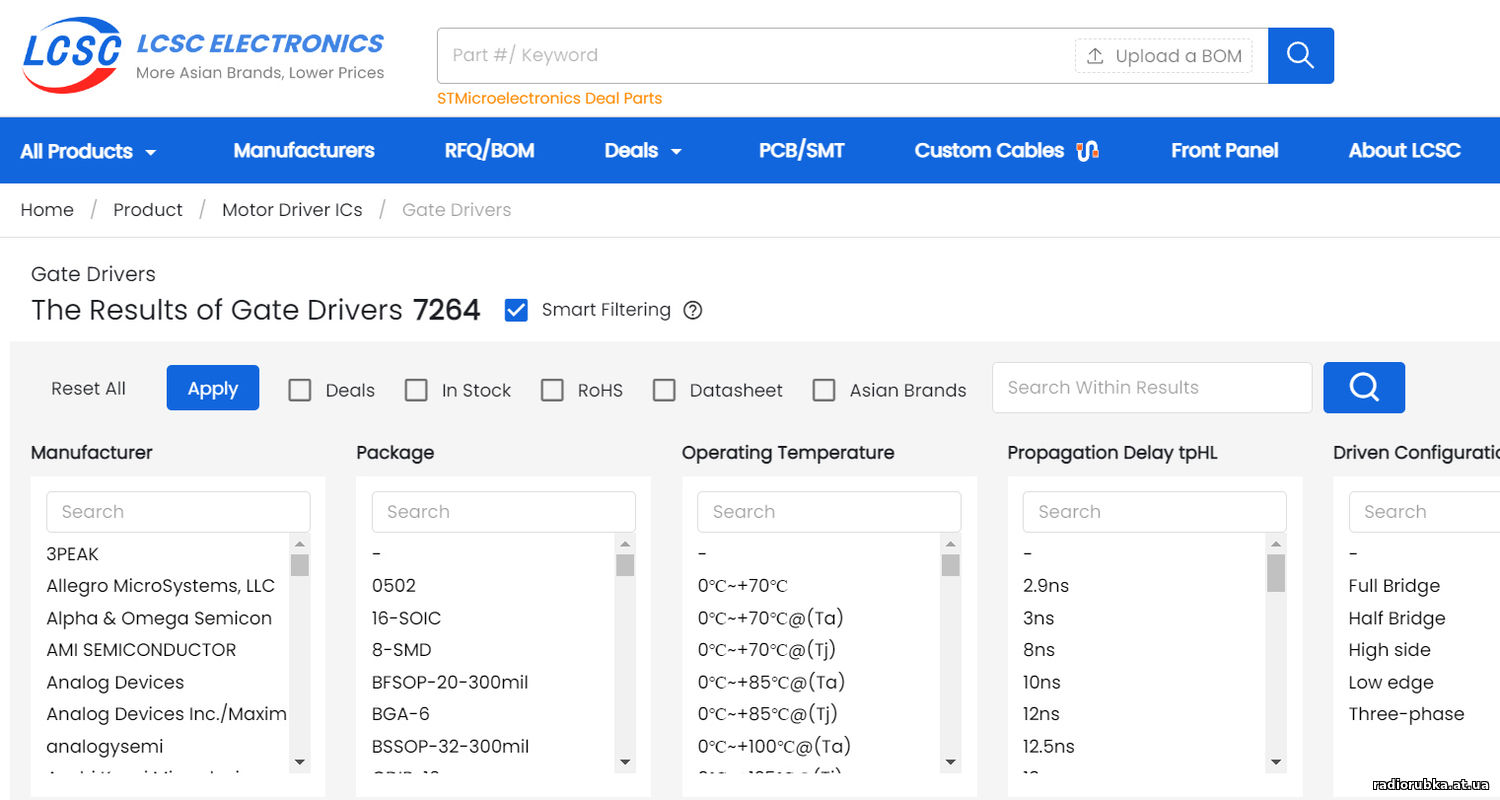Expand the Deals menu dropdown
1500x800 pixels.
tap(643, 151)
